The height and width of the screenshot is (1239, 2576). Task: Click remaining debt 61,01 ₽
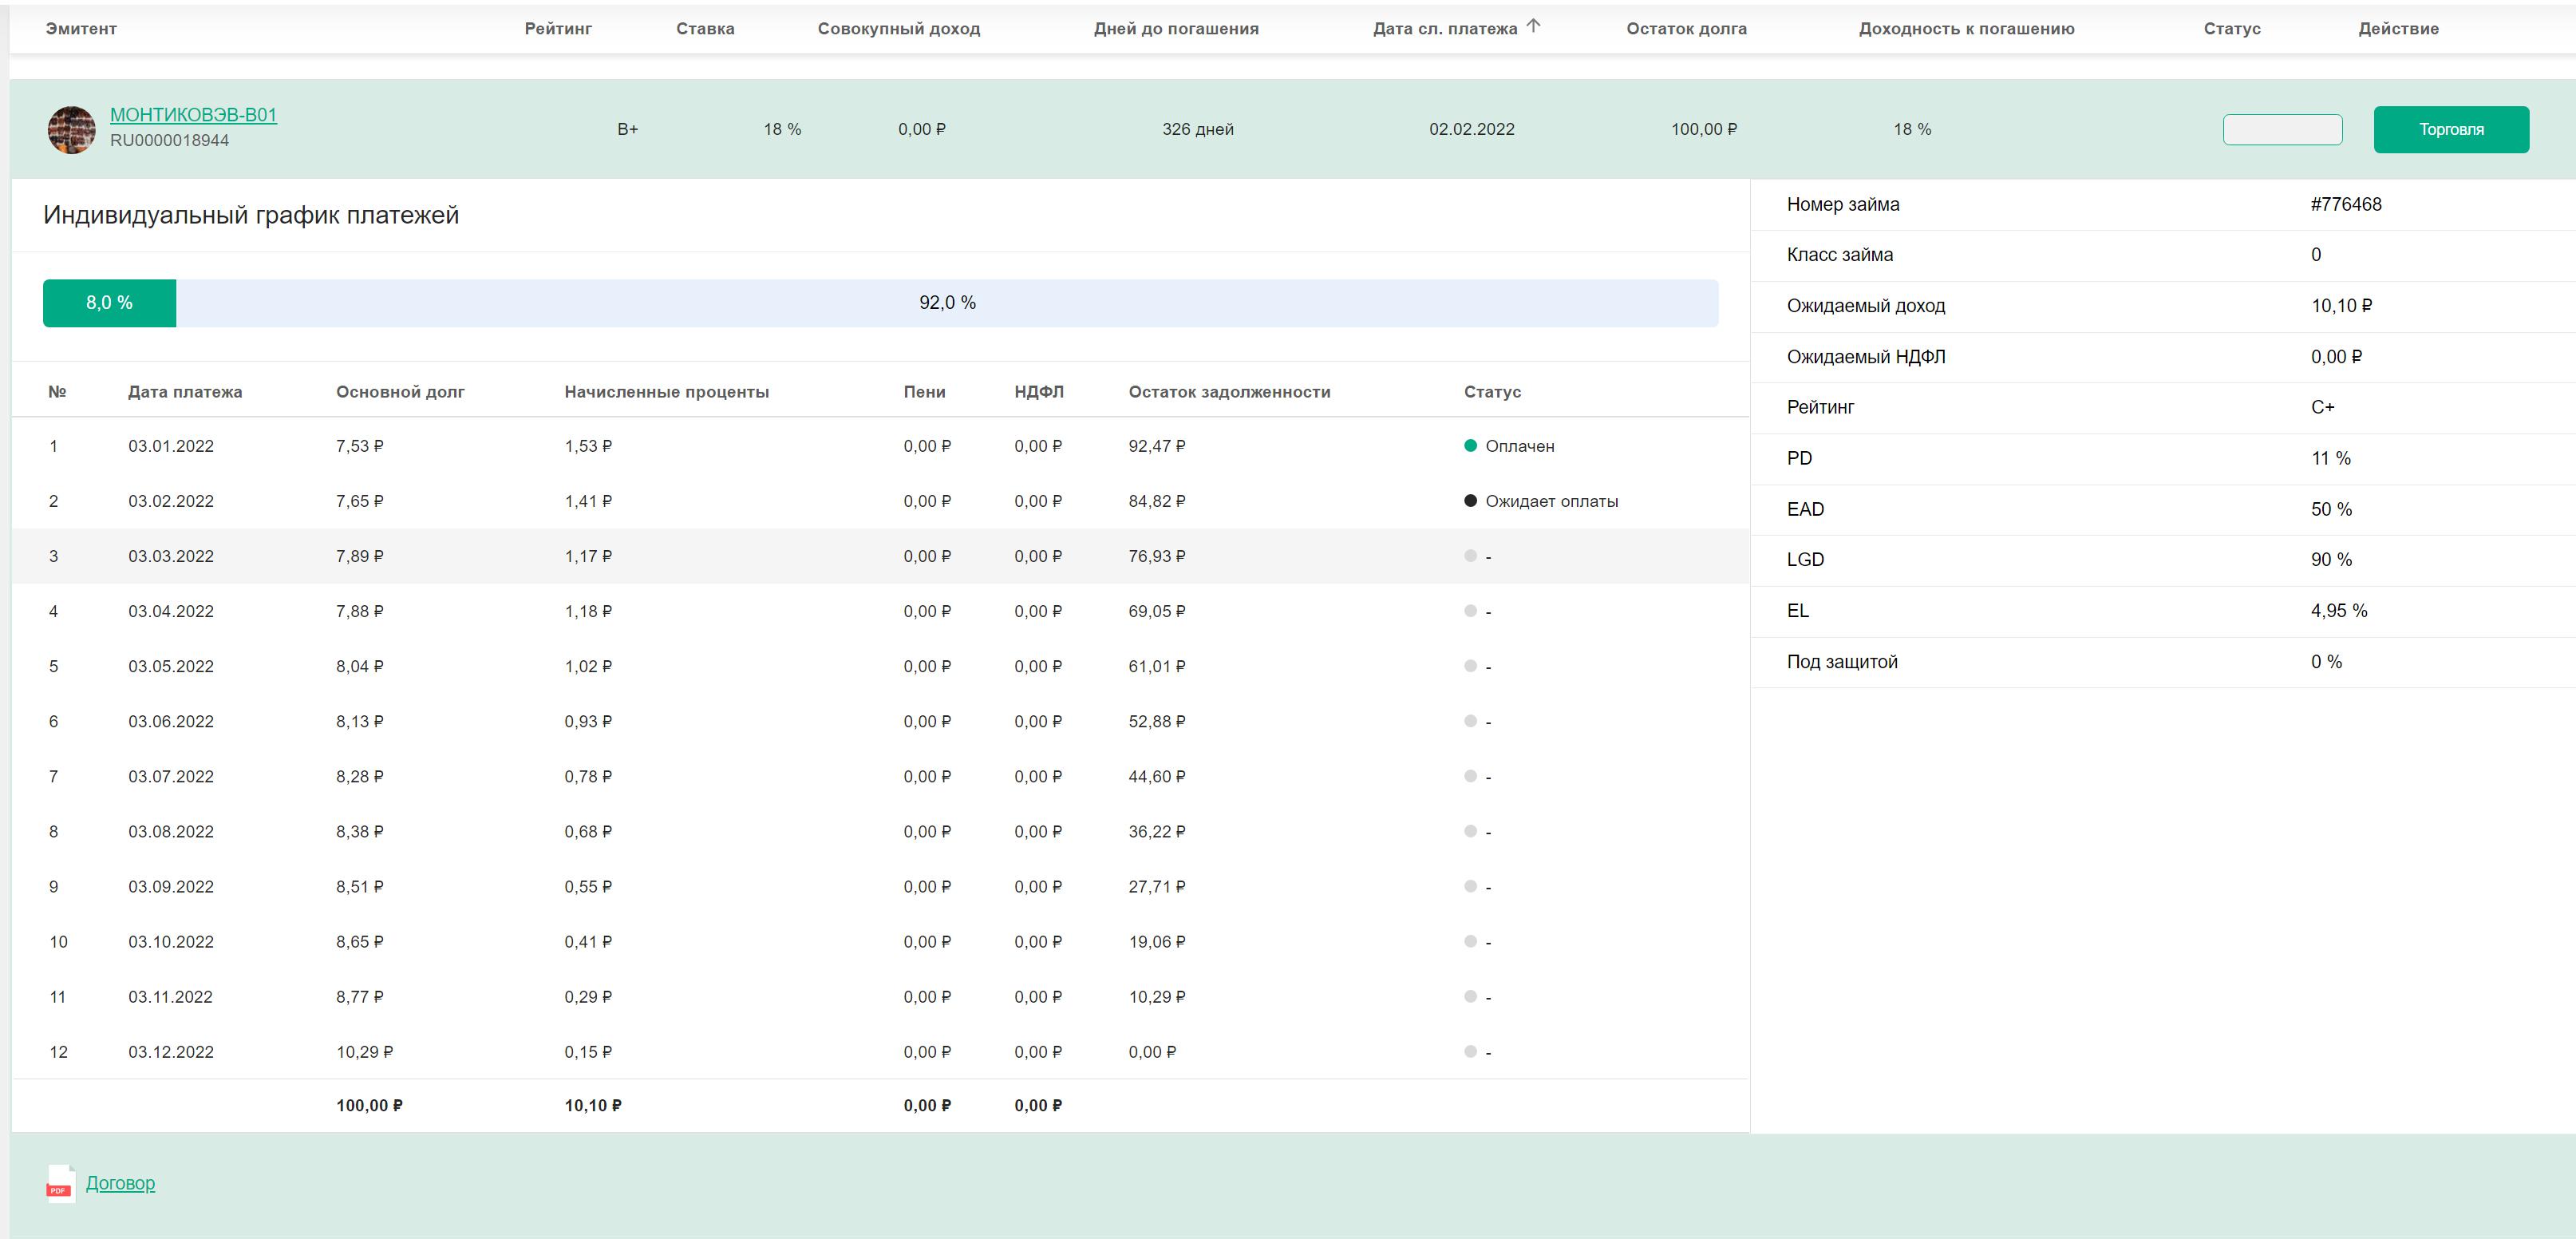point(1157,666)
